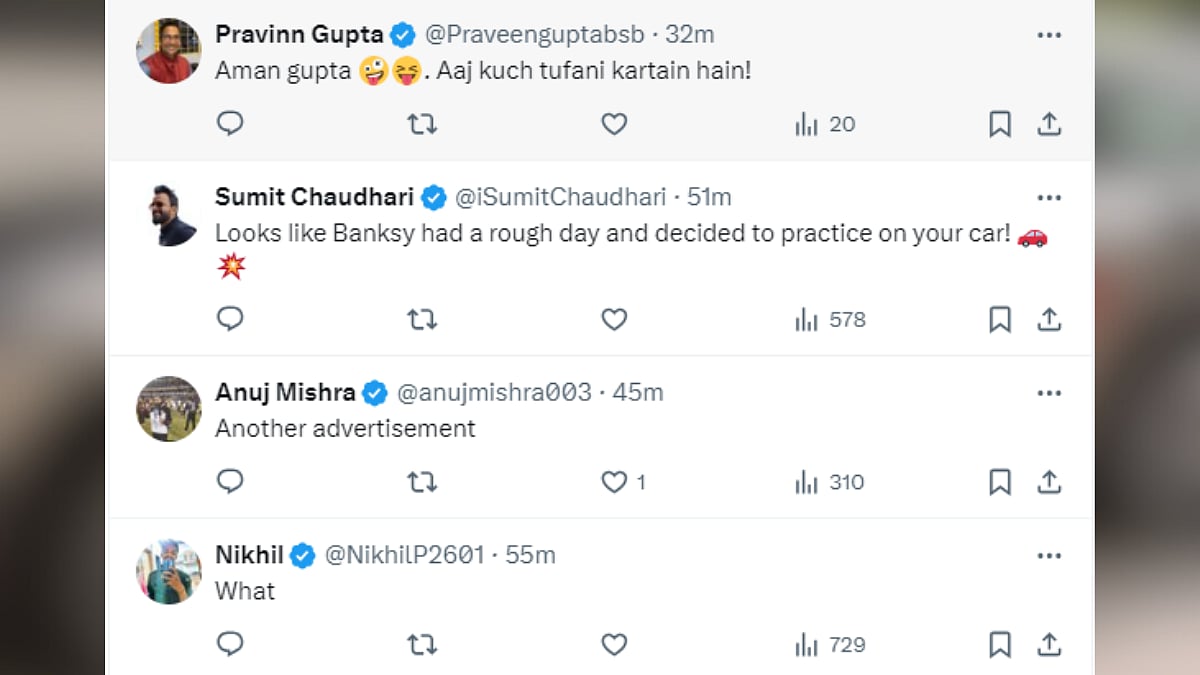View analytics showing 729 views
Screen dimensions: 1200x675
pyautogui.click(x=830, y=645)
